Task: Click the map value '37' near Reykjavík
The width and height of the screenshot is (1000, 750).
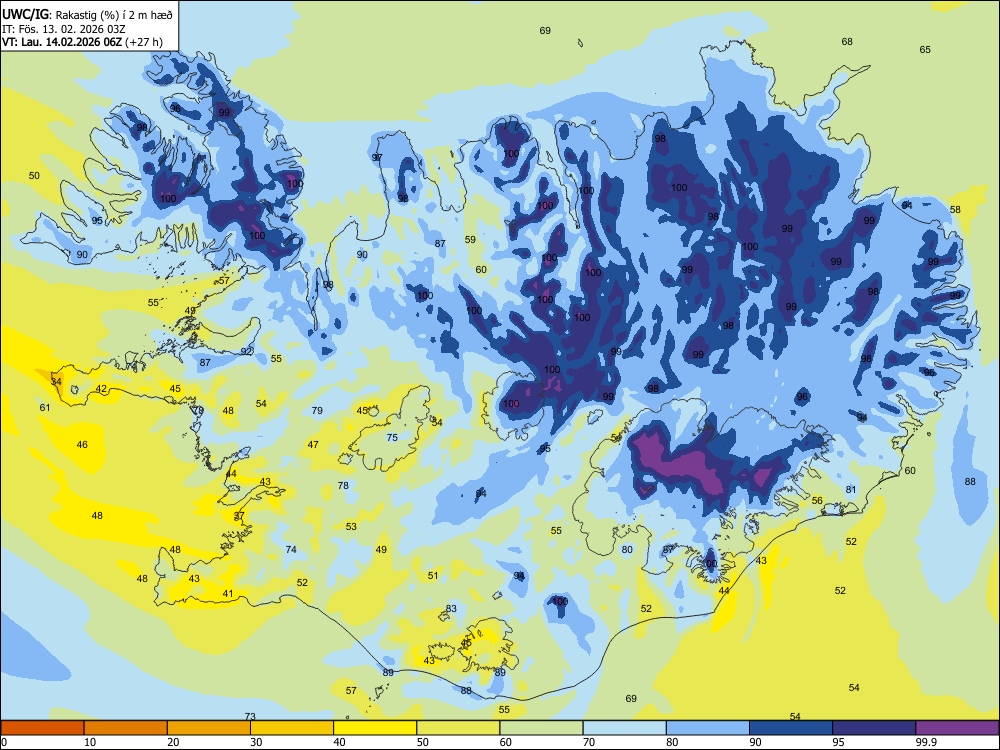Action: (x=239, y=515)
